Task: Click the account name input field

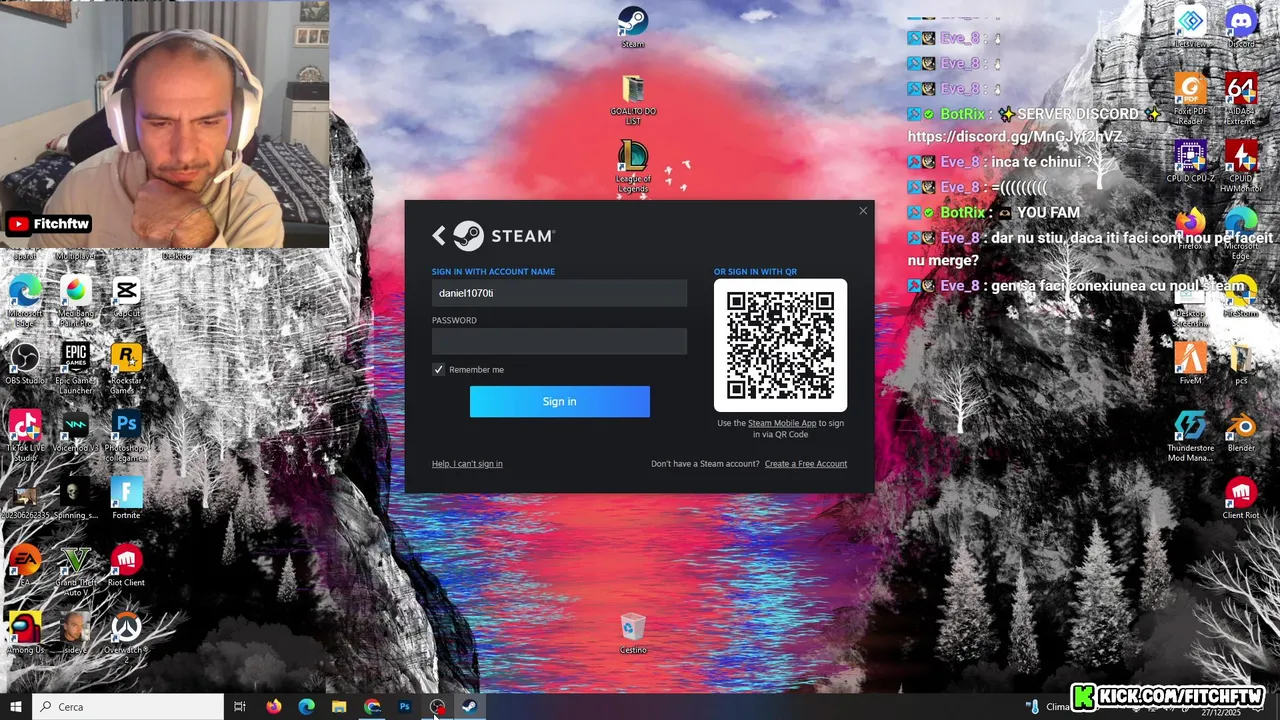Action: tap(559, 293)
